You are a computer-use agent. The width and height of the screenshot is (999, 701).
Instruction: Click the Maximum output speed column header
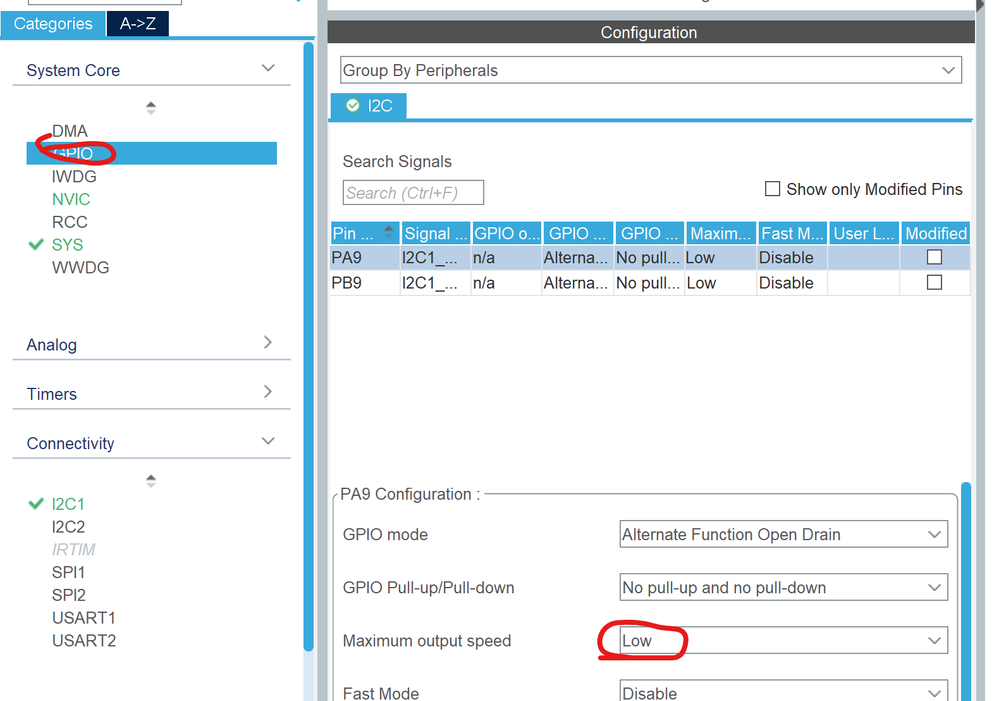click(721, 233)
